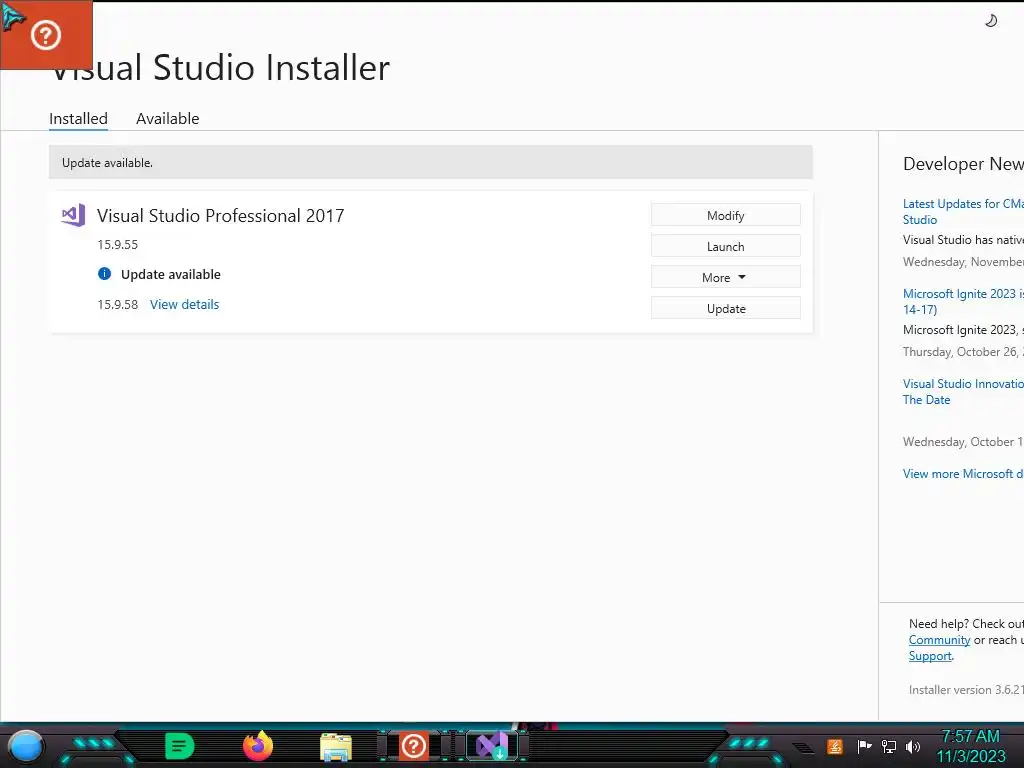The height and width of the screenshot is (768, 1024).
Task: Click the Update button
Action: click(726, 308)
